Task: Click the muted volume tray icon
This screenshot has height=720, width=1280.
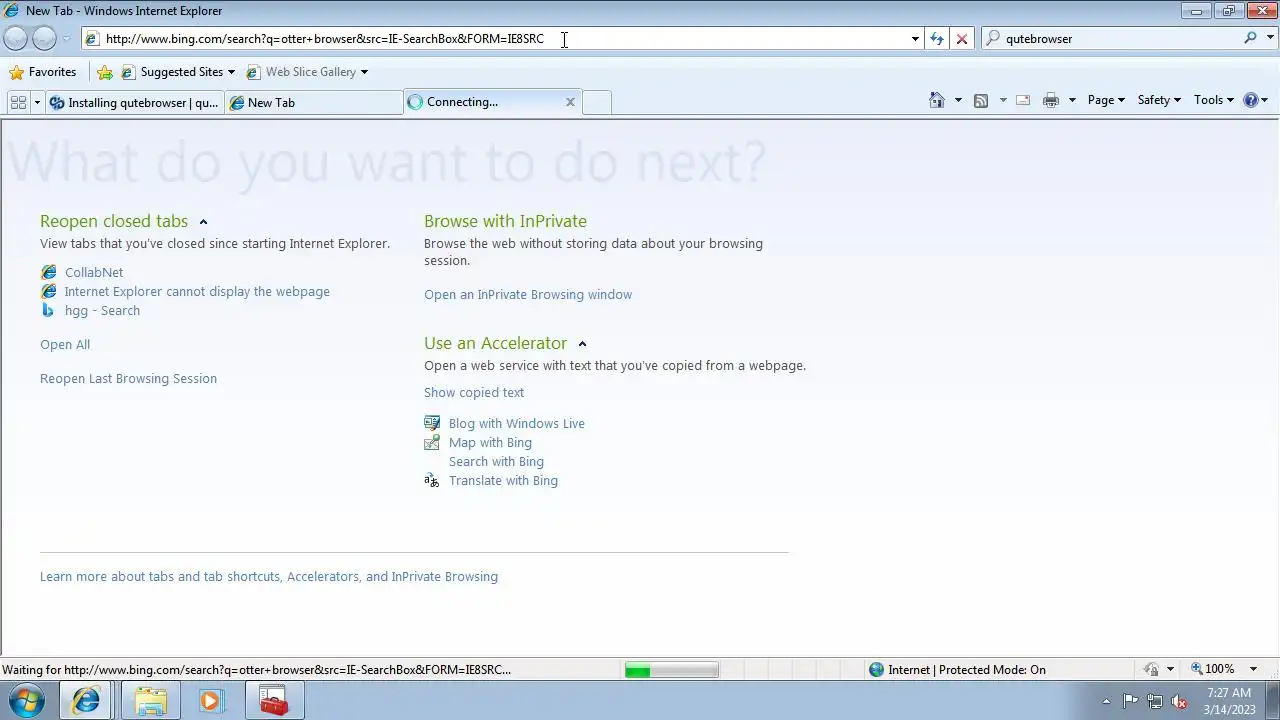Action: [1179, 701]
